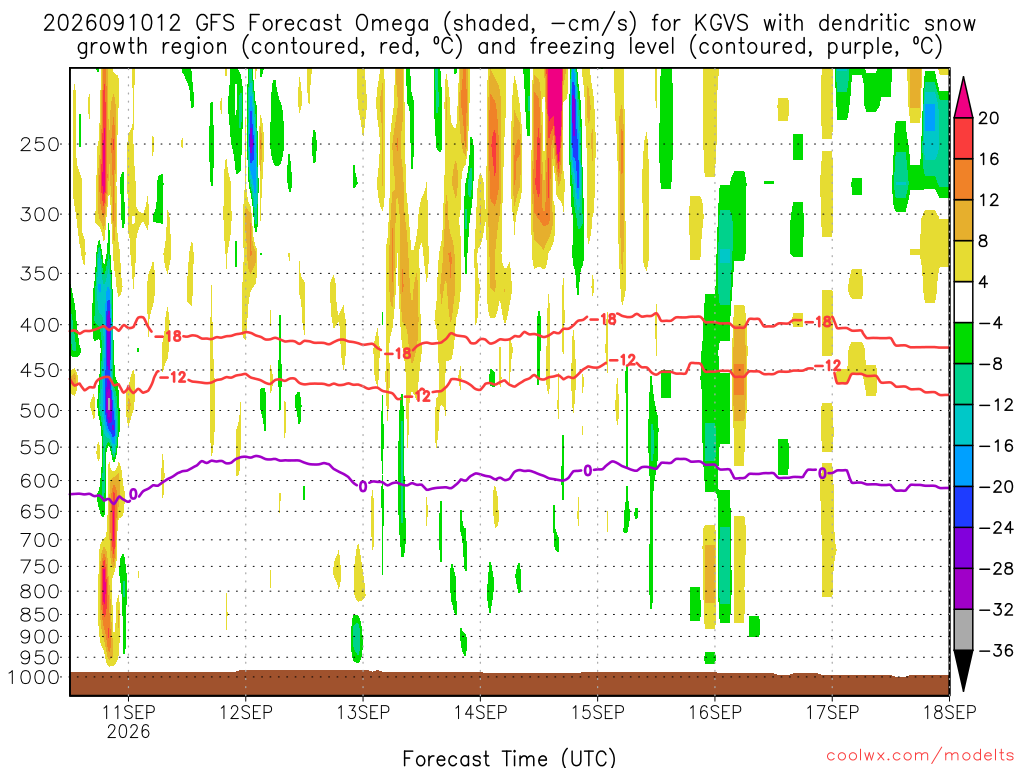Viewport: 1024px width, 768px height.
Task: Select the gray -36 color swatch
Action: tap(963, 630)
